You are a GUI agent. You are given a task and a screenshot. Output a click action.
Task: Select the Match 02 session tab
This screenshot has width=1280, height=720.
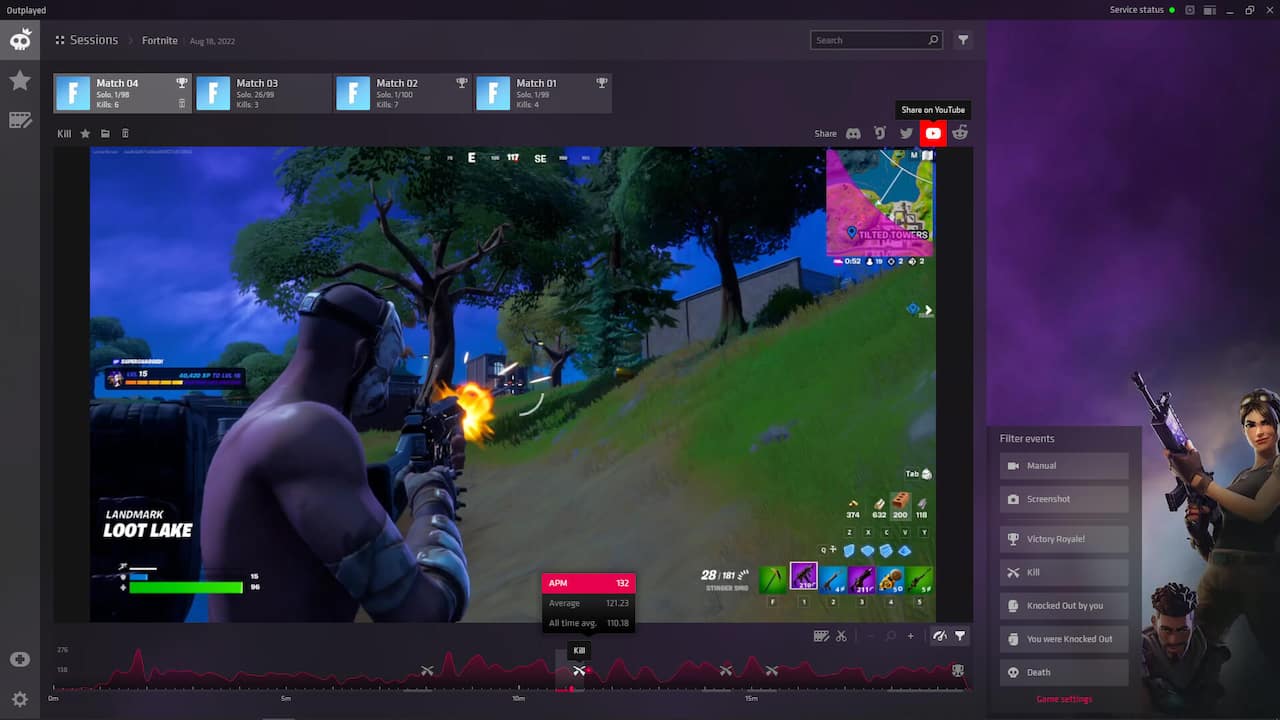pyautogui.click(x=403, y=93)
